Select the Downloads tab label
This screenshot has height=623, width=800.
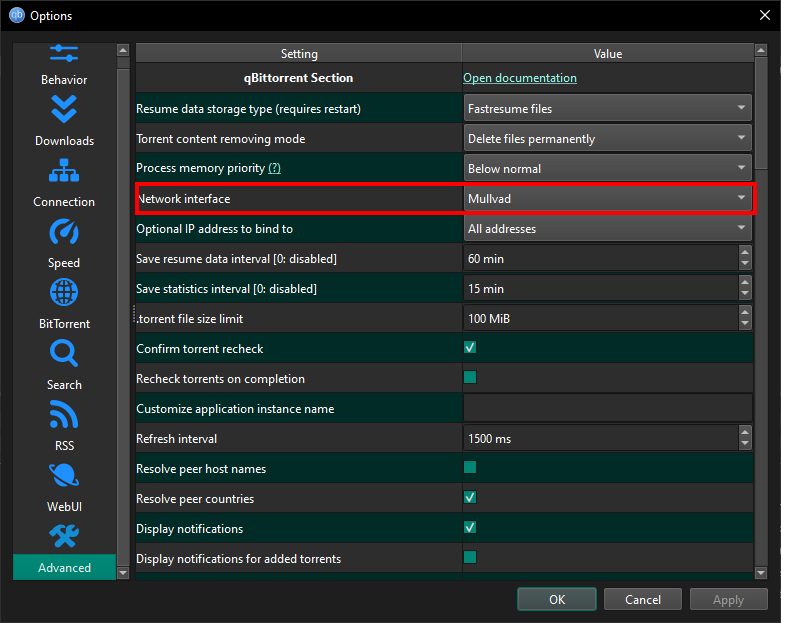tap(64, 141)
